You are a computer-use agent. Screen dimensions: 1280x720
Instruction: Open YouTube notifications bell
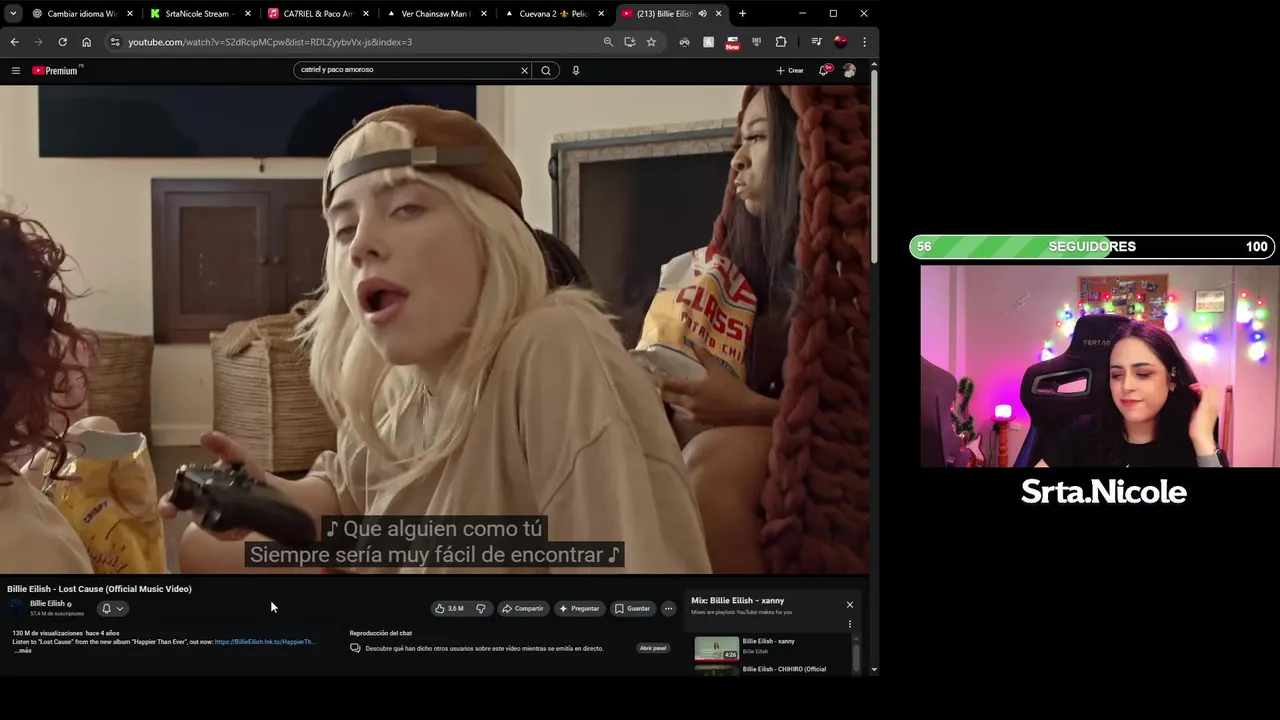coord(824,70)
